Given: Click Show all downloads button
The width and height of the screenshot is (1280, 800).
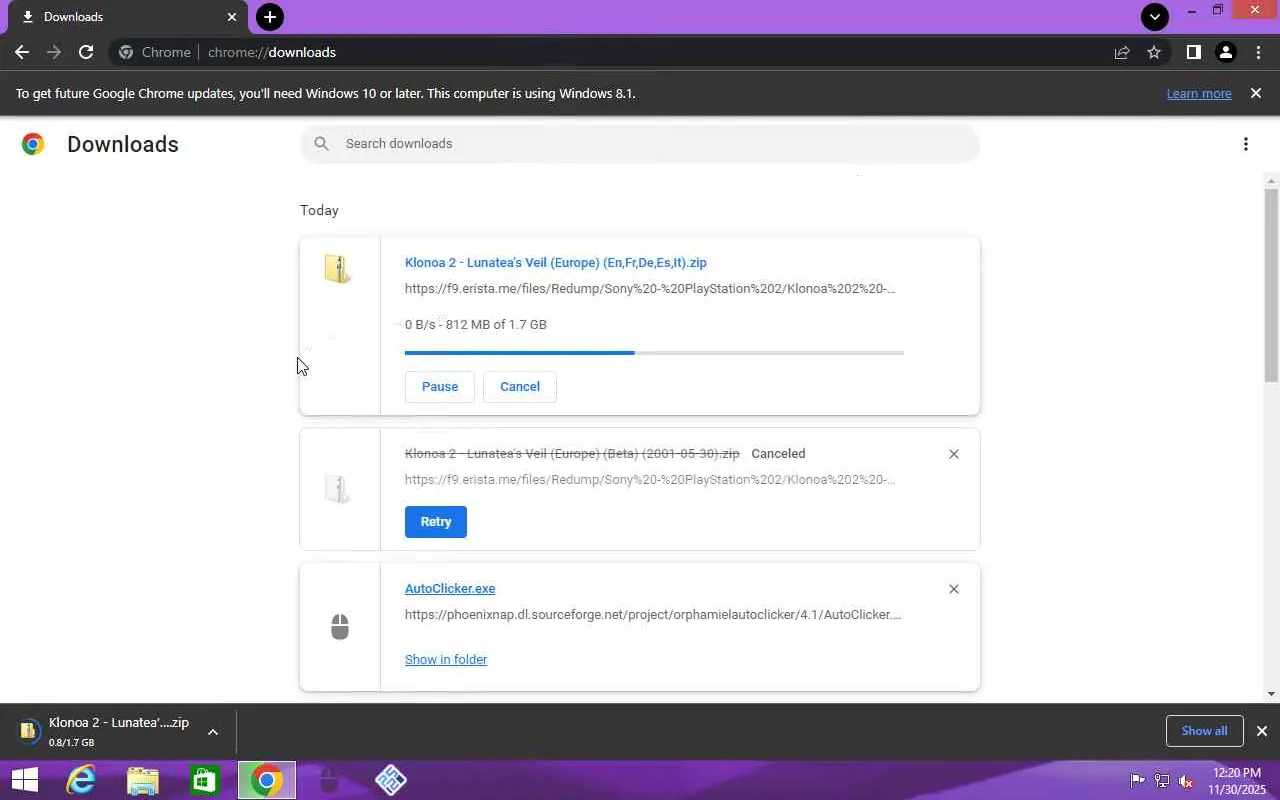Looking at the screenshot, I should [1204, 731].
